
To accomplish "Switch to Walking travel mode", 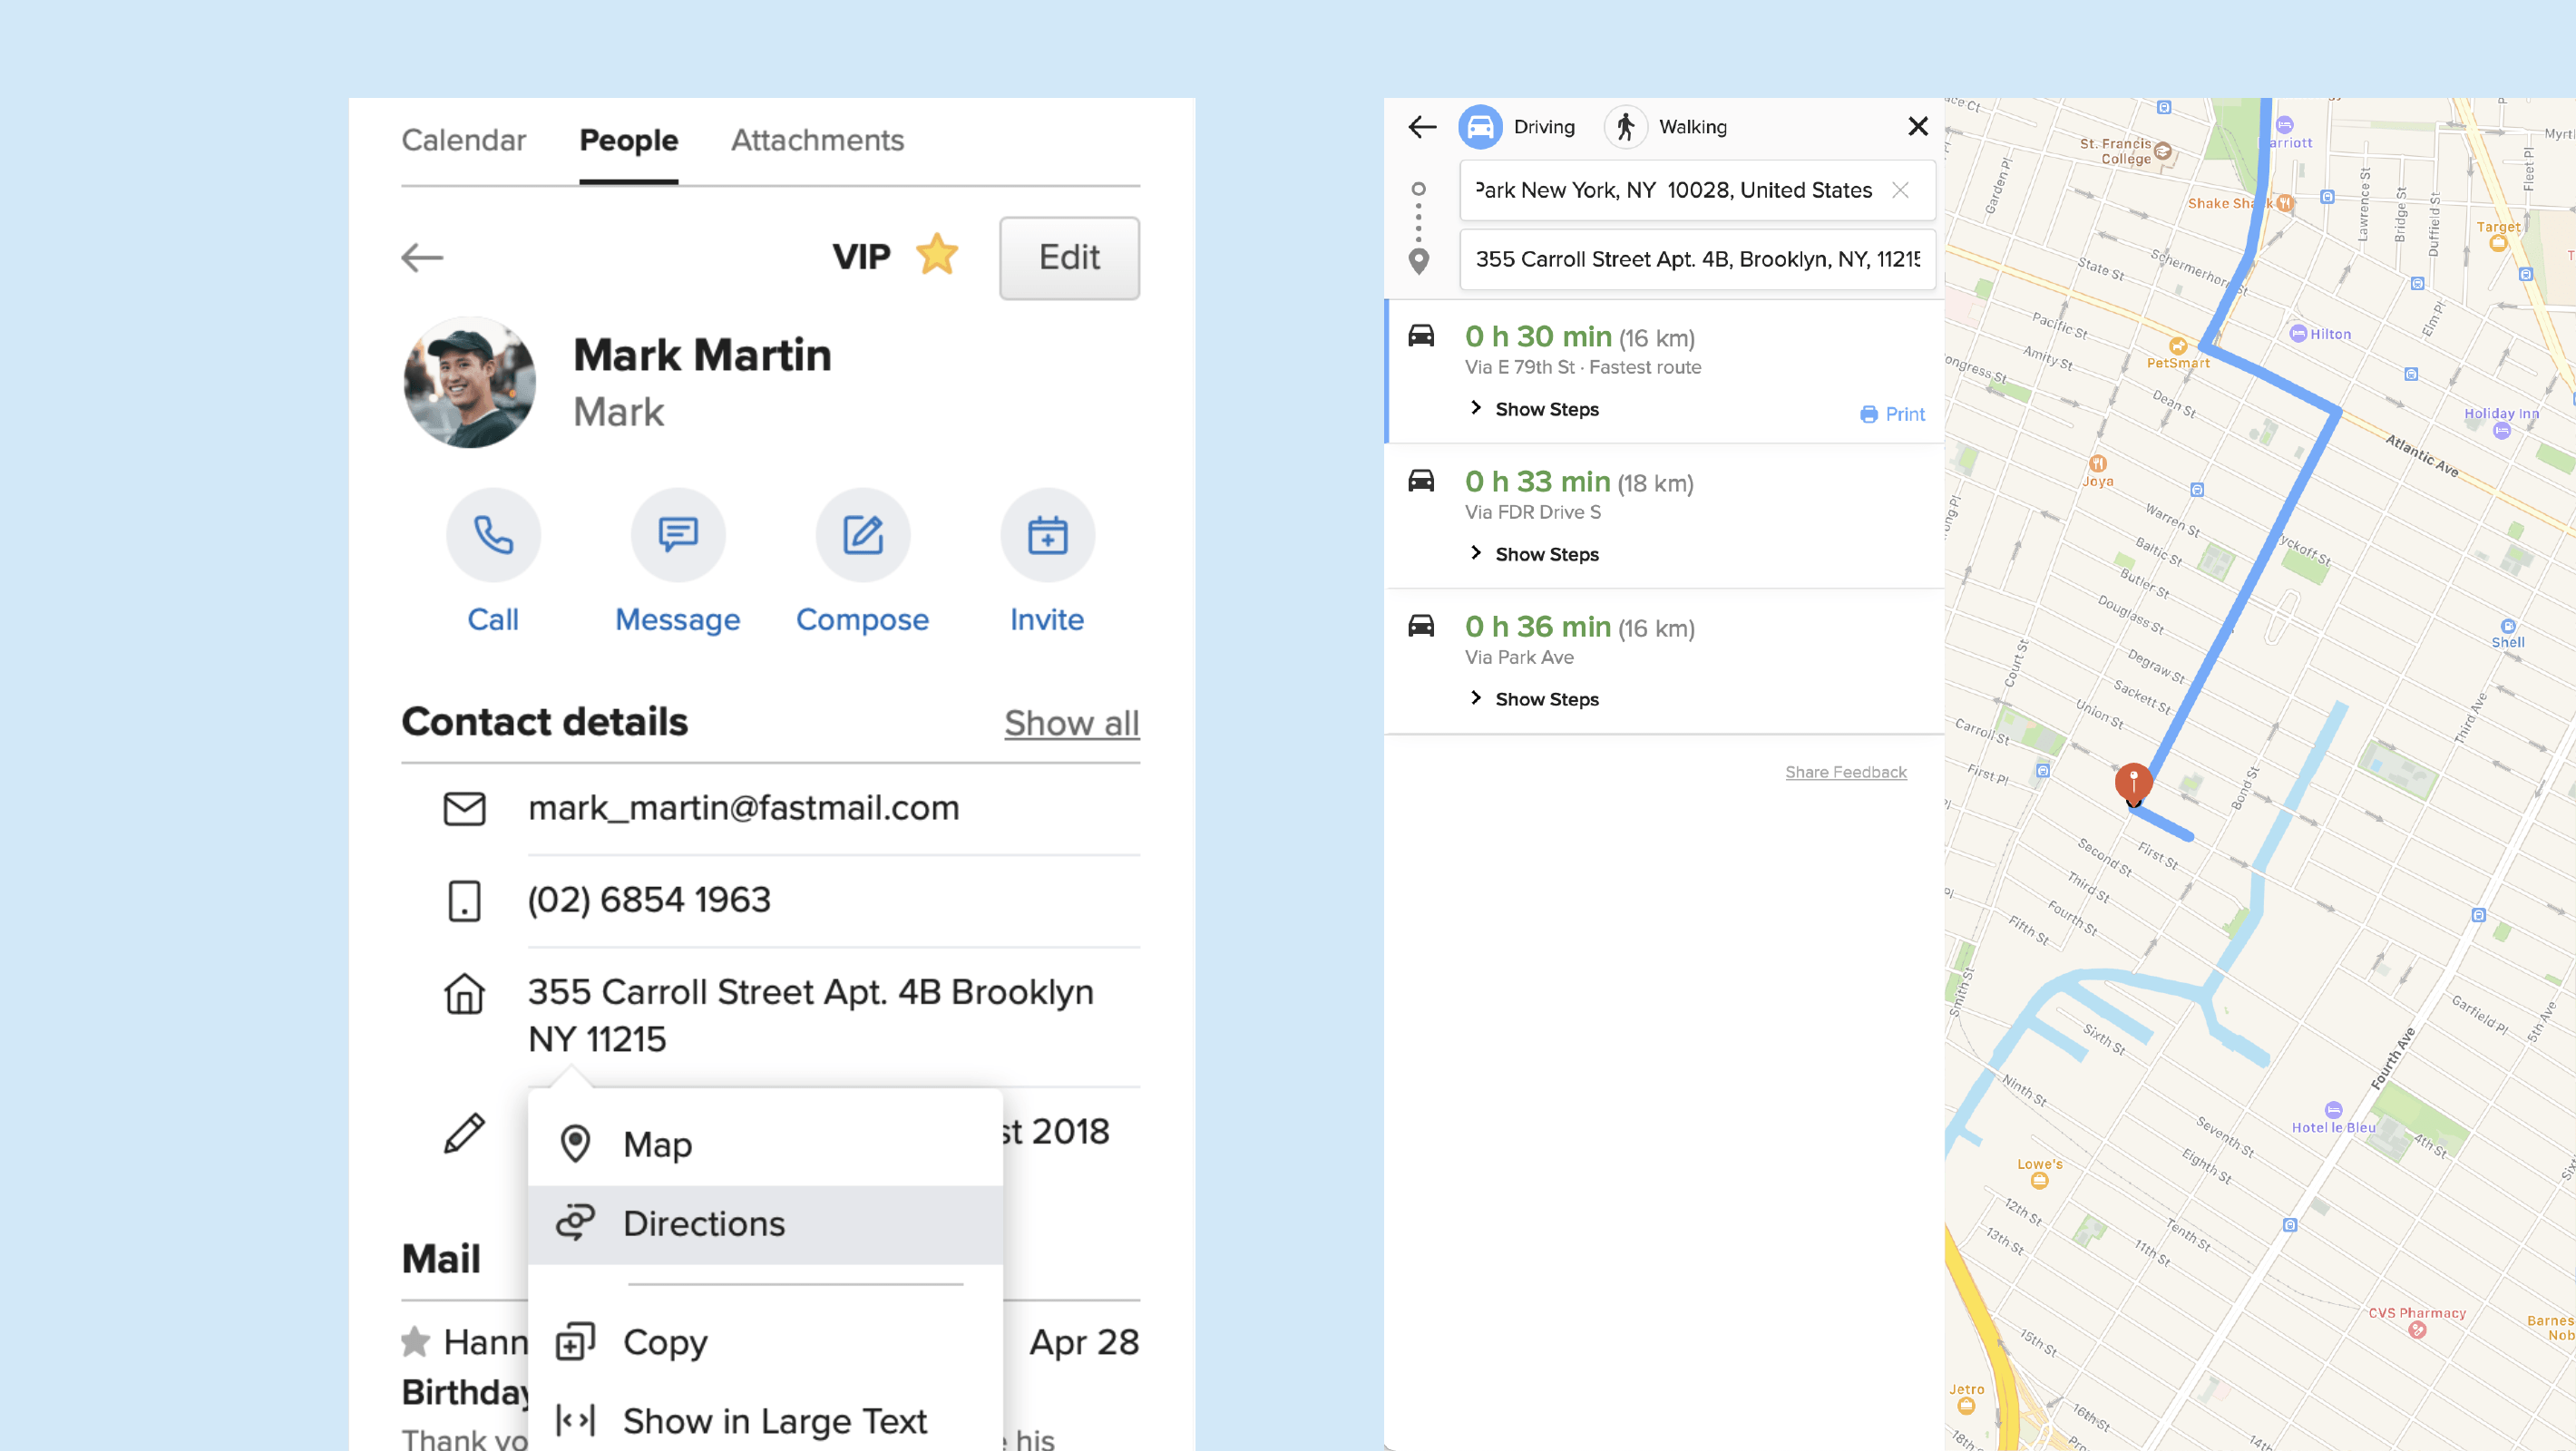I will click(x=1626, y=127).
